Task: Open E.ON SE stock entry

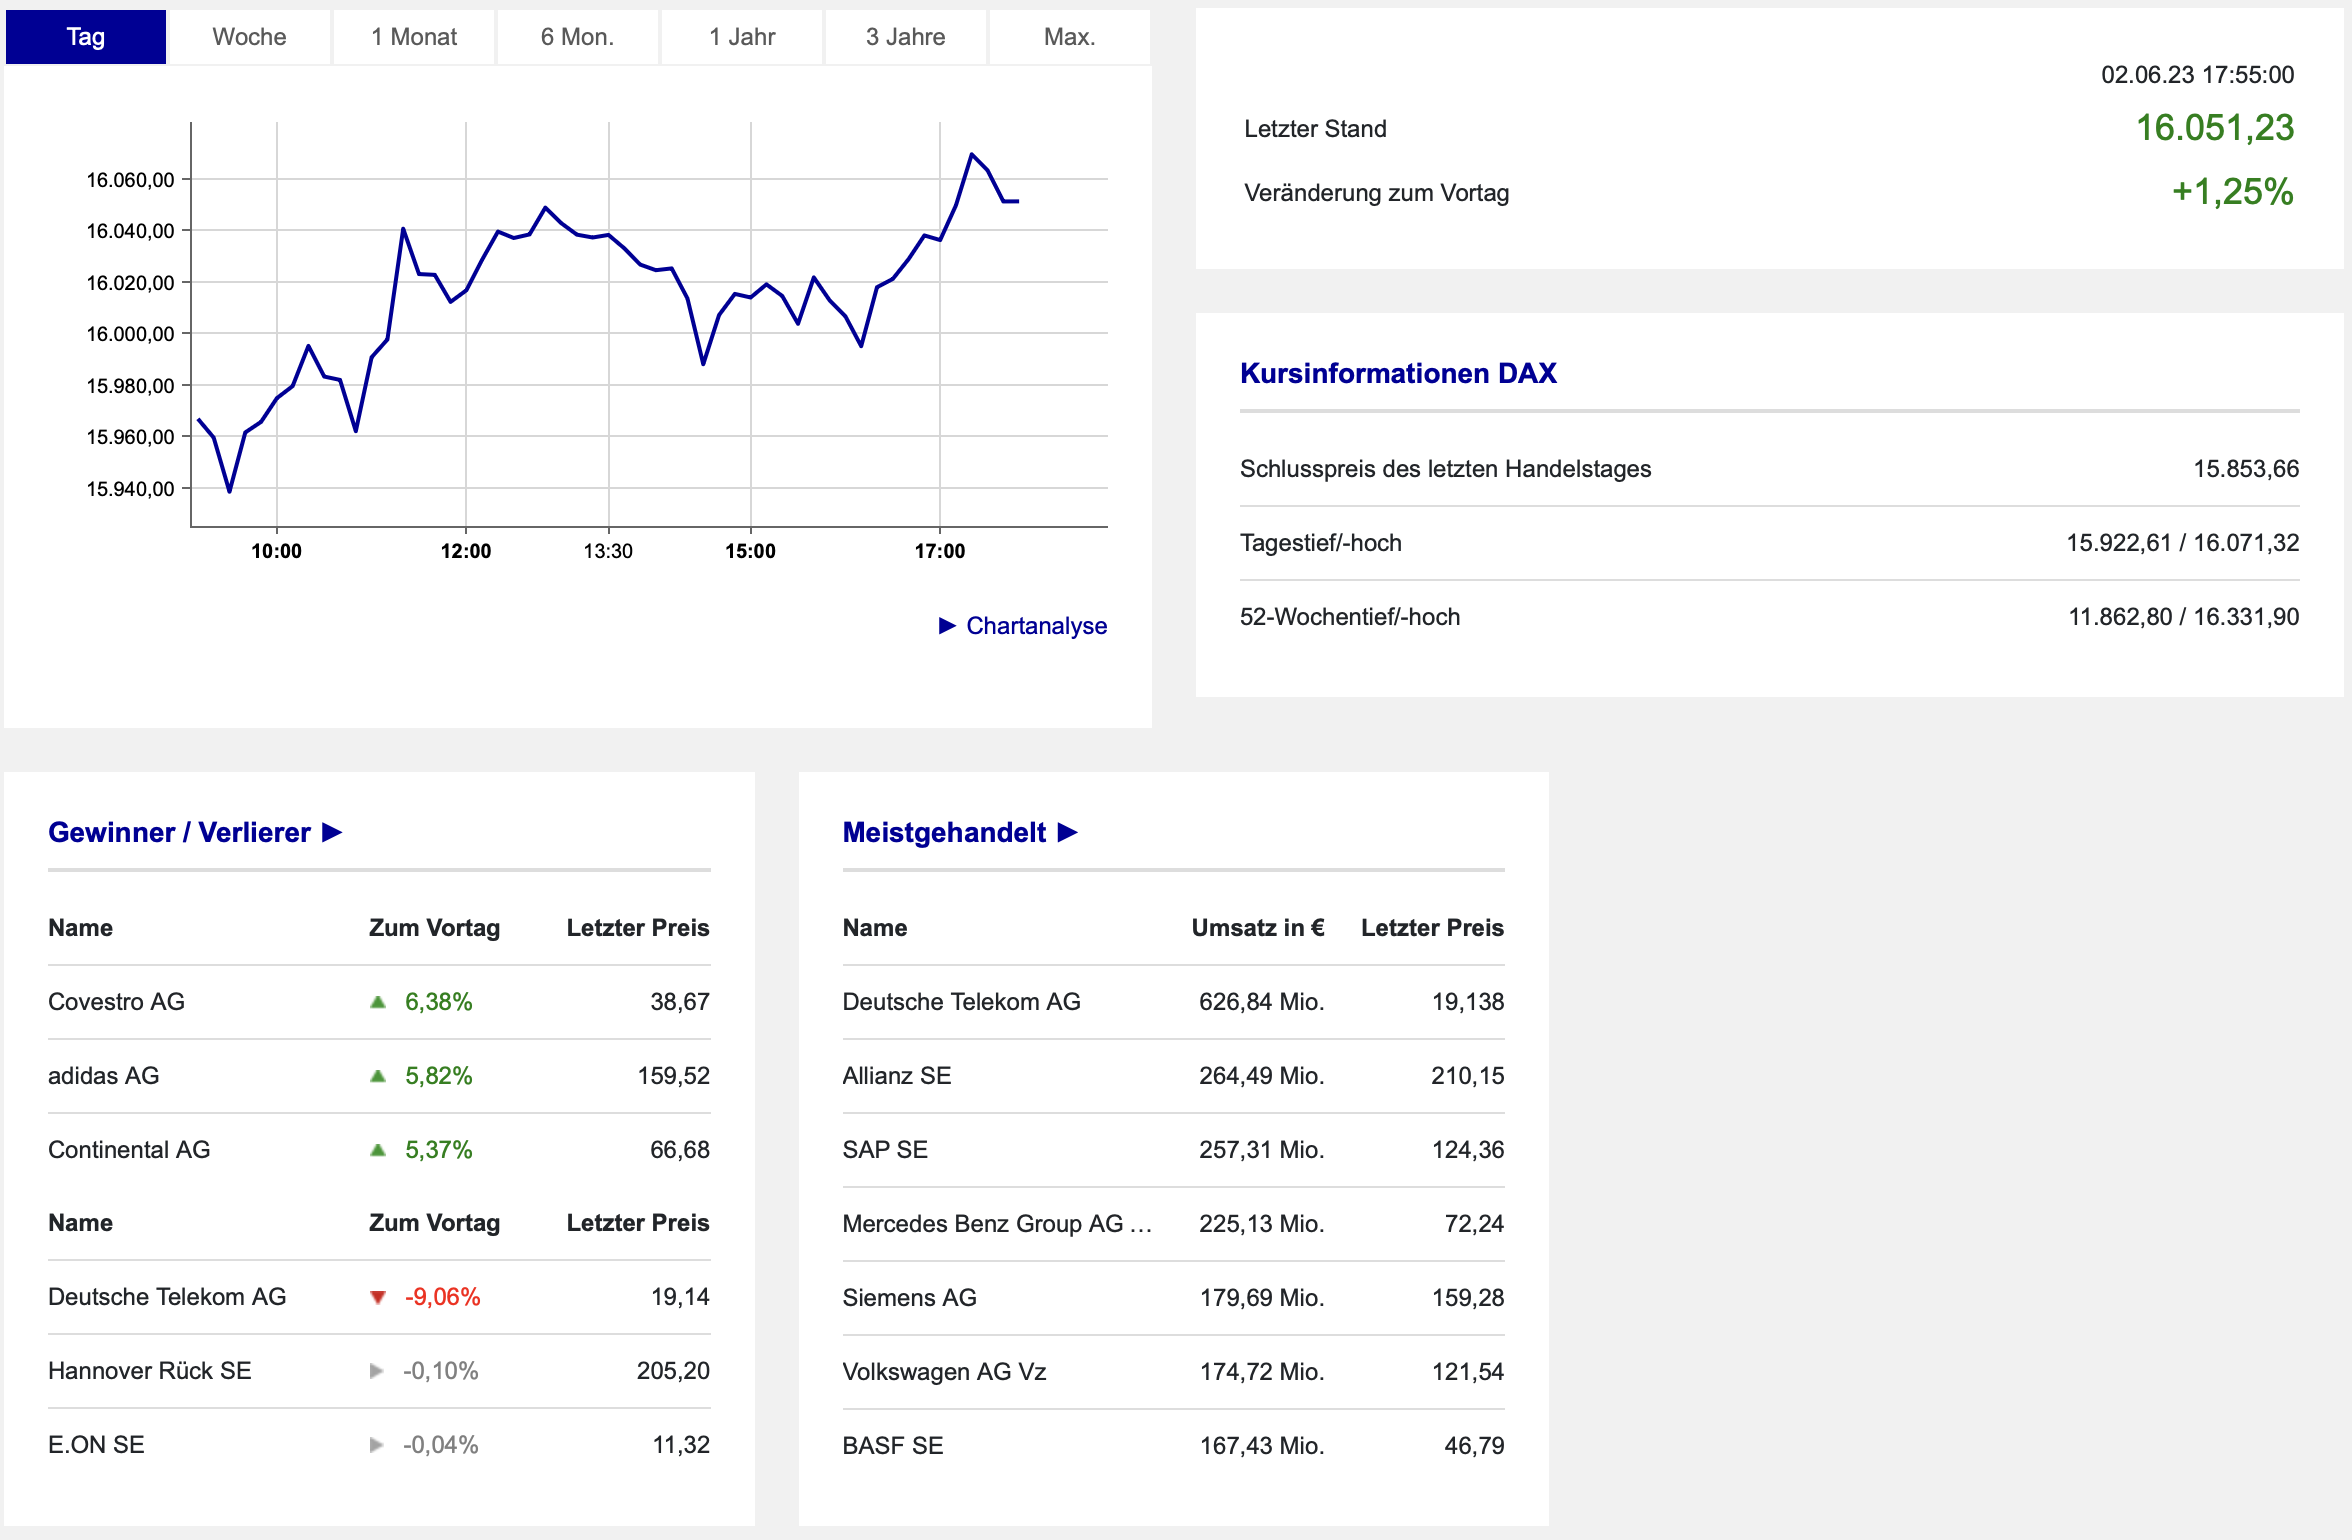Action: [x=96, y=1445]
